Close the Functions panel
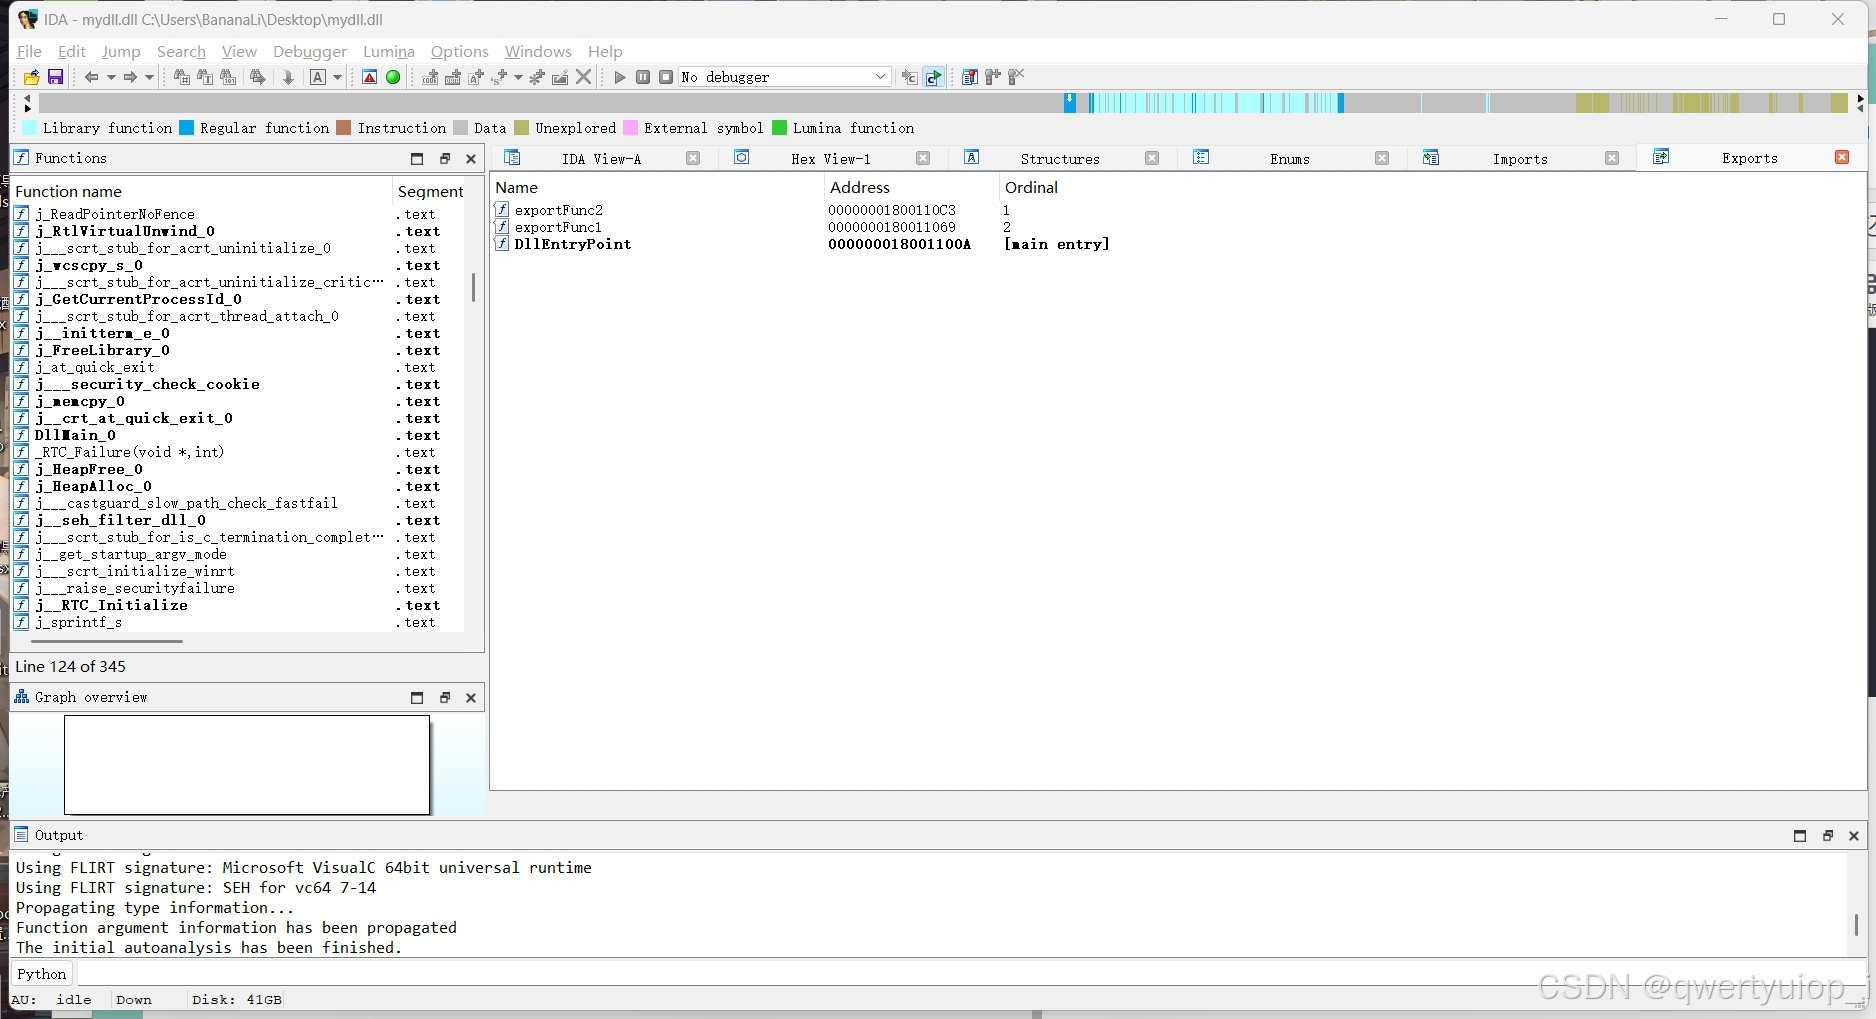The height and width of the screenshot is (1019, 1876). click(471, 158)
